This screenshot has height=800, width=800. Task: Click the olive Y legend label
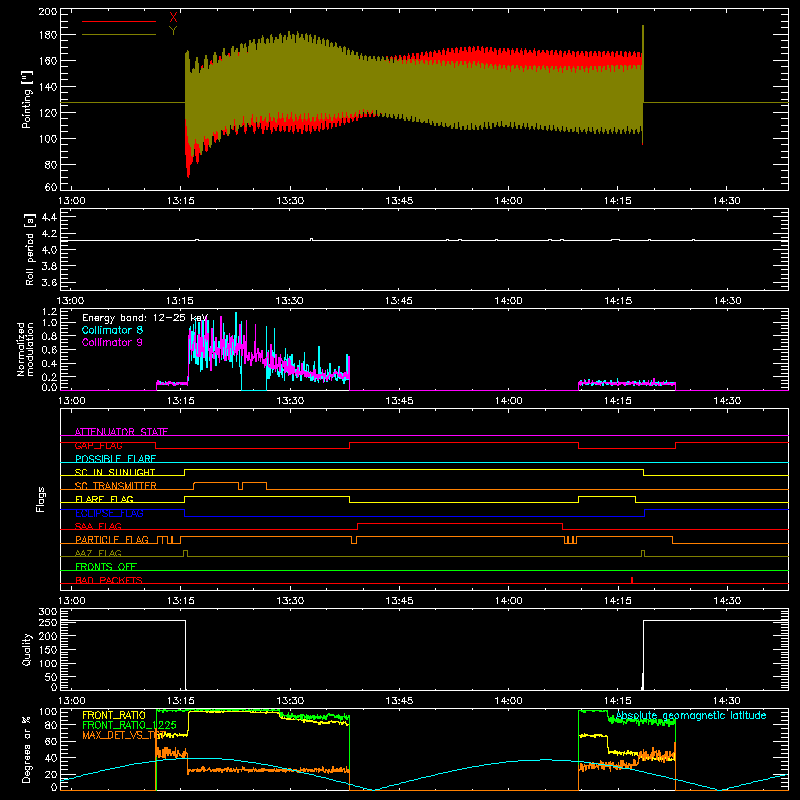tap(173, 31)
